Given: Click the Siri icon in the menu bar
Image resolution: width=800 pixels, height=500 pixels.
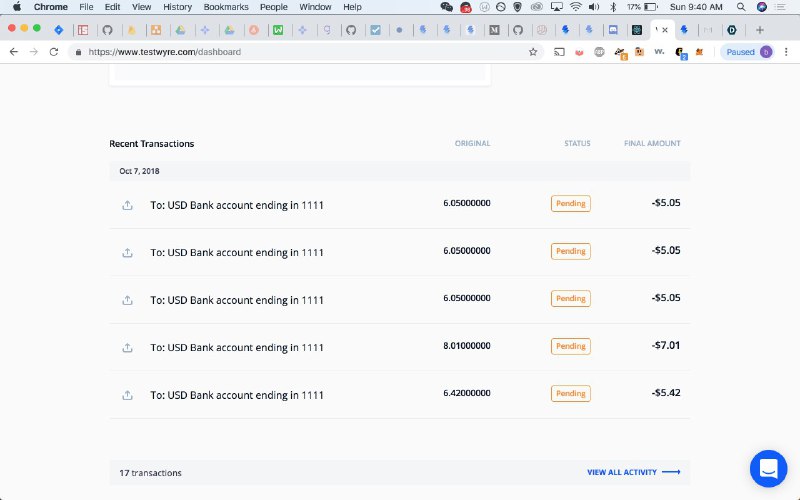Looking at the screenshot, I should coord(762,7).
